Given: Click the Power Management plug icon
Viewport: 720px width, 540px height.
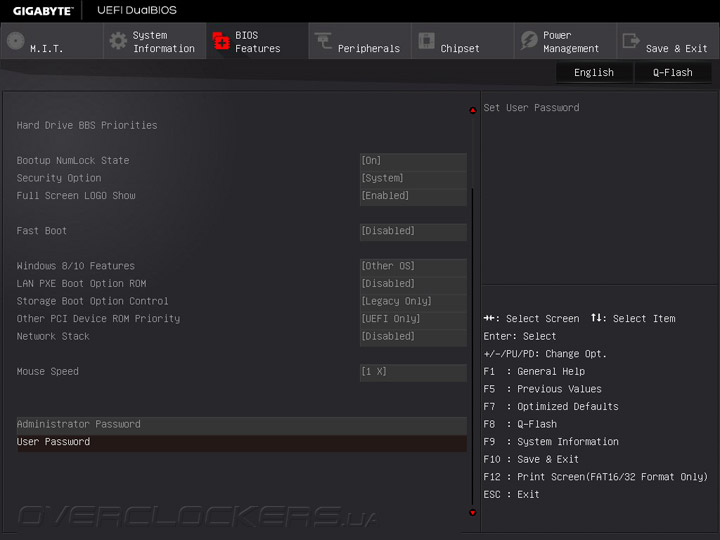Looking at the screenshot, I should click(529, 41).
